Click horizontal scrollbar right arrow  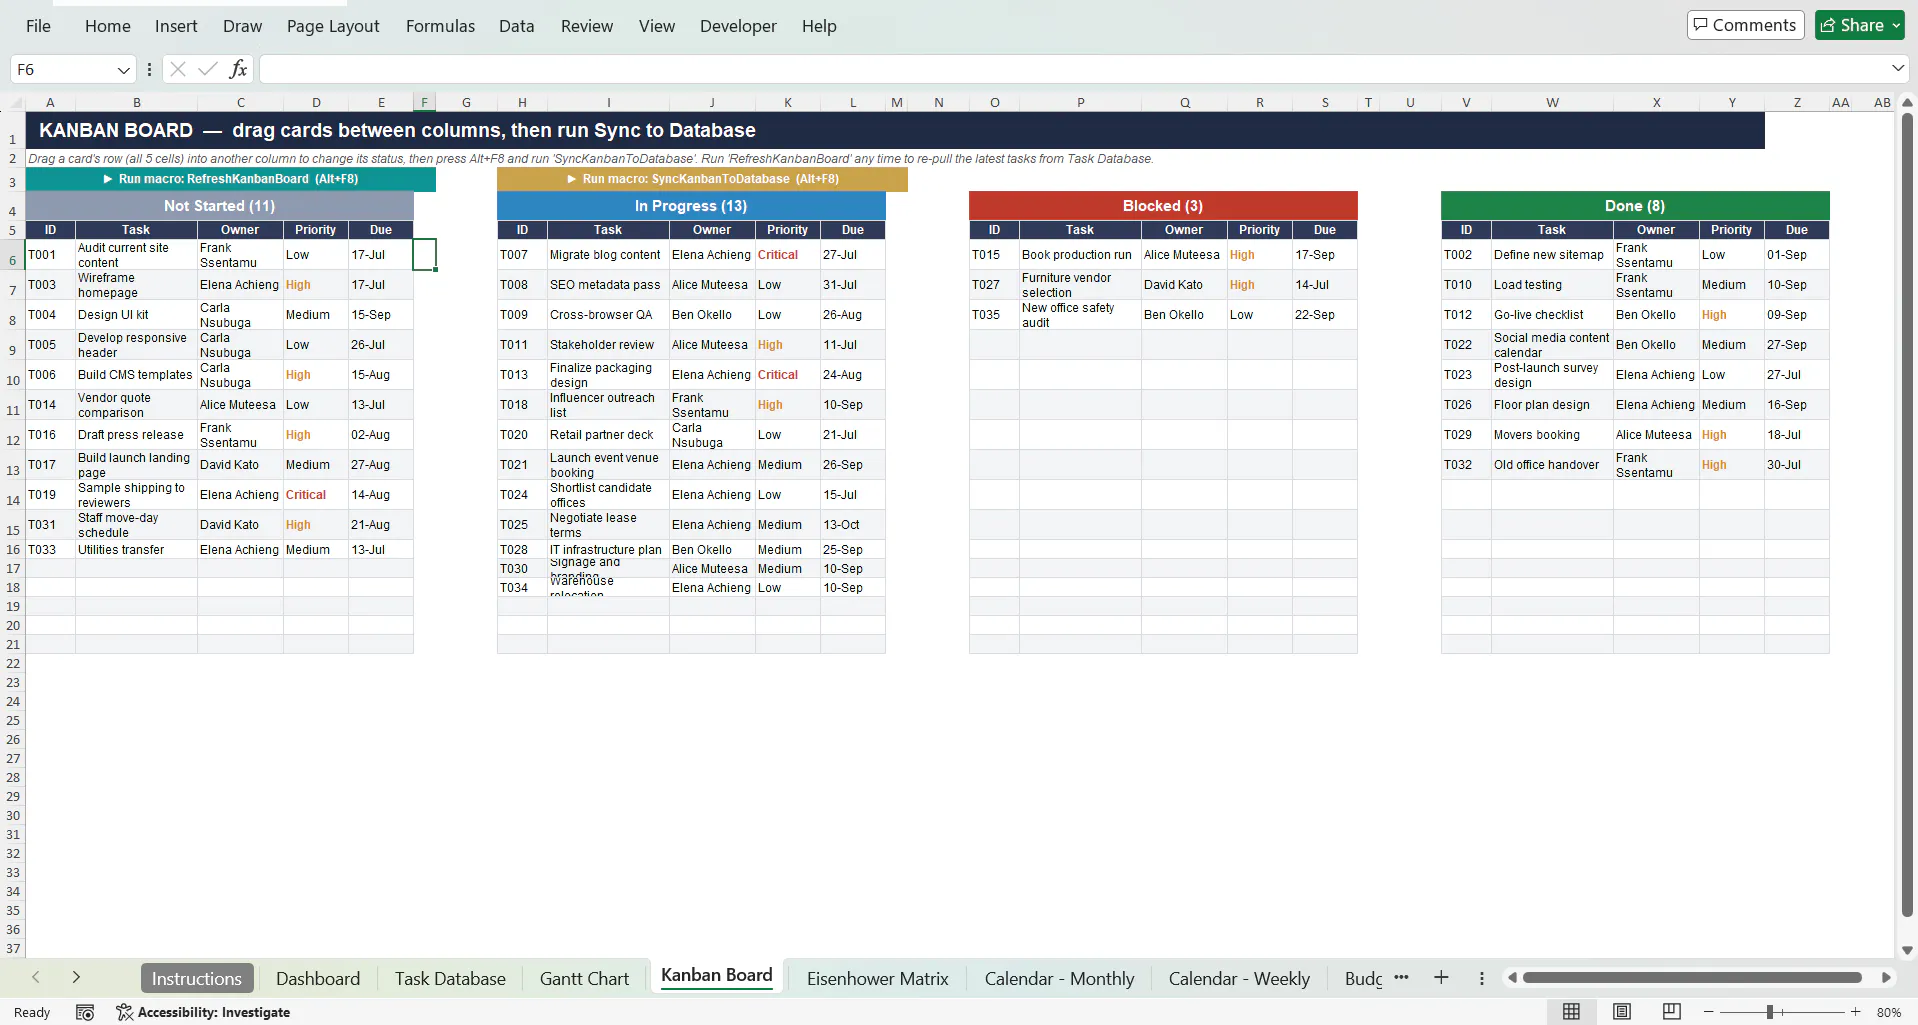[x=1886, y=978]
